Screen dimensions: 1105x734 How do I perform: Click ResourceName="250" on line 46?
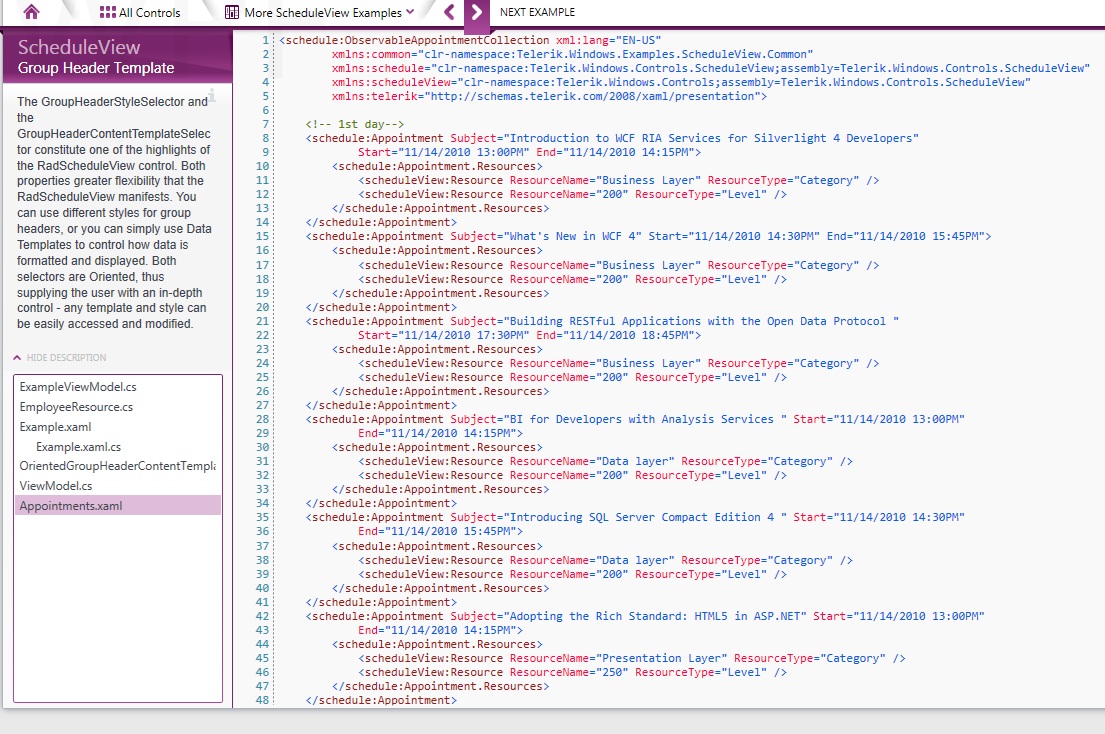(569, 672)
